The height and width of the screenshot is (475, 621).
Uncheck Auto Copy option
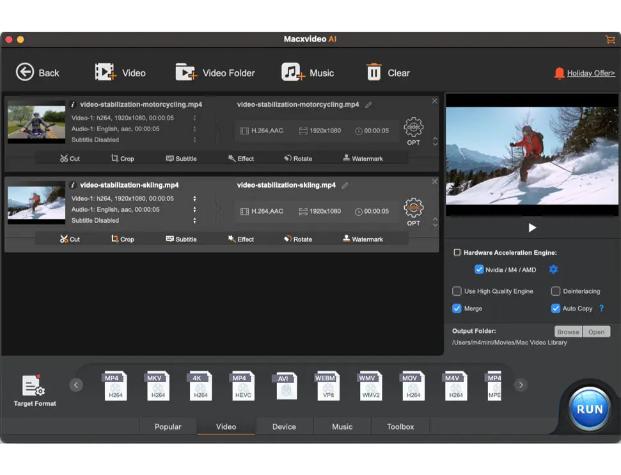[x=555, y=308]
